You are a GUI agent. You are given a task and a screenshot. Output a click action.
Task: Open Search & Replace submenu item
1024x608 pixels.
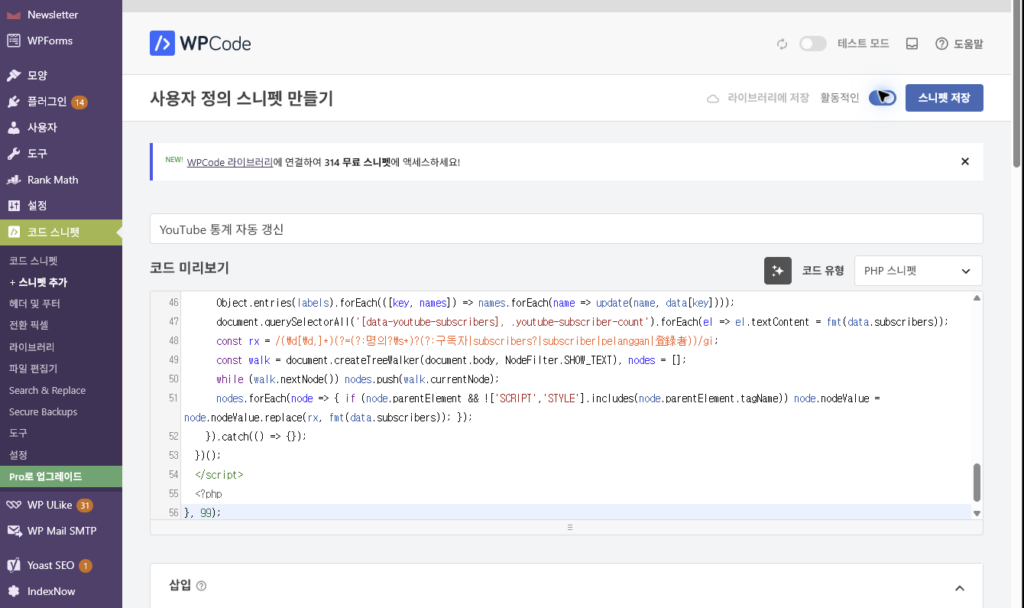pos(47,390)
